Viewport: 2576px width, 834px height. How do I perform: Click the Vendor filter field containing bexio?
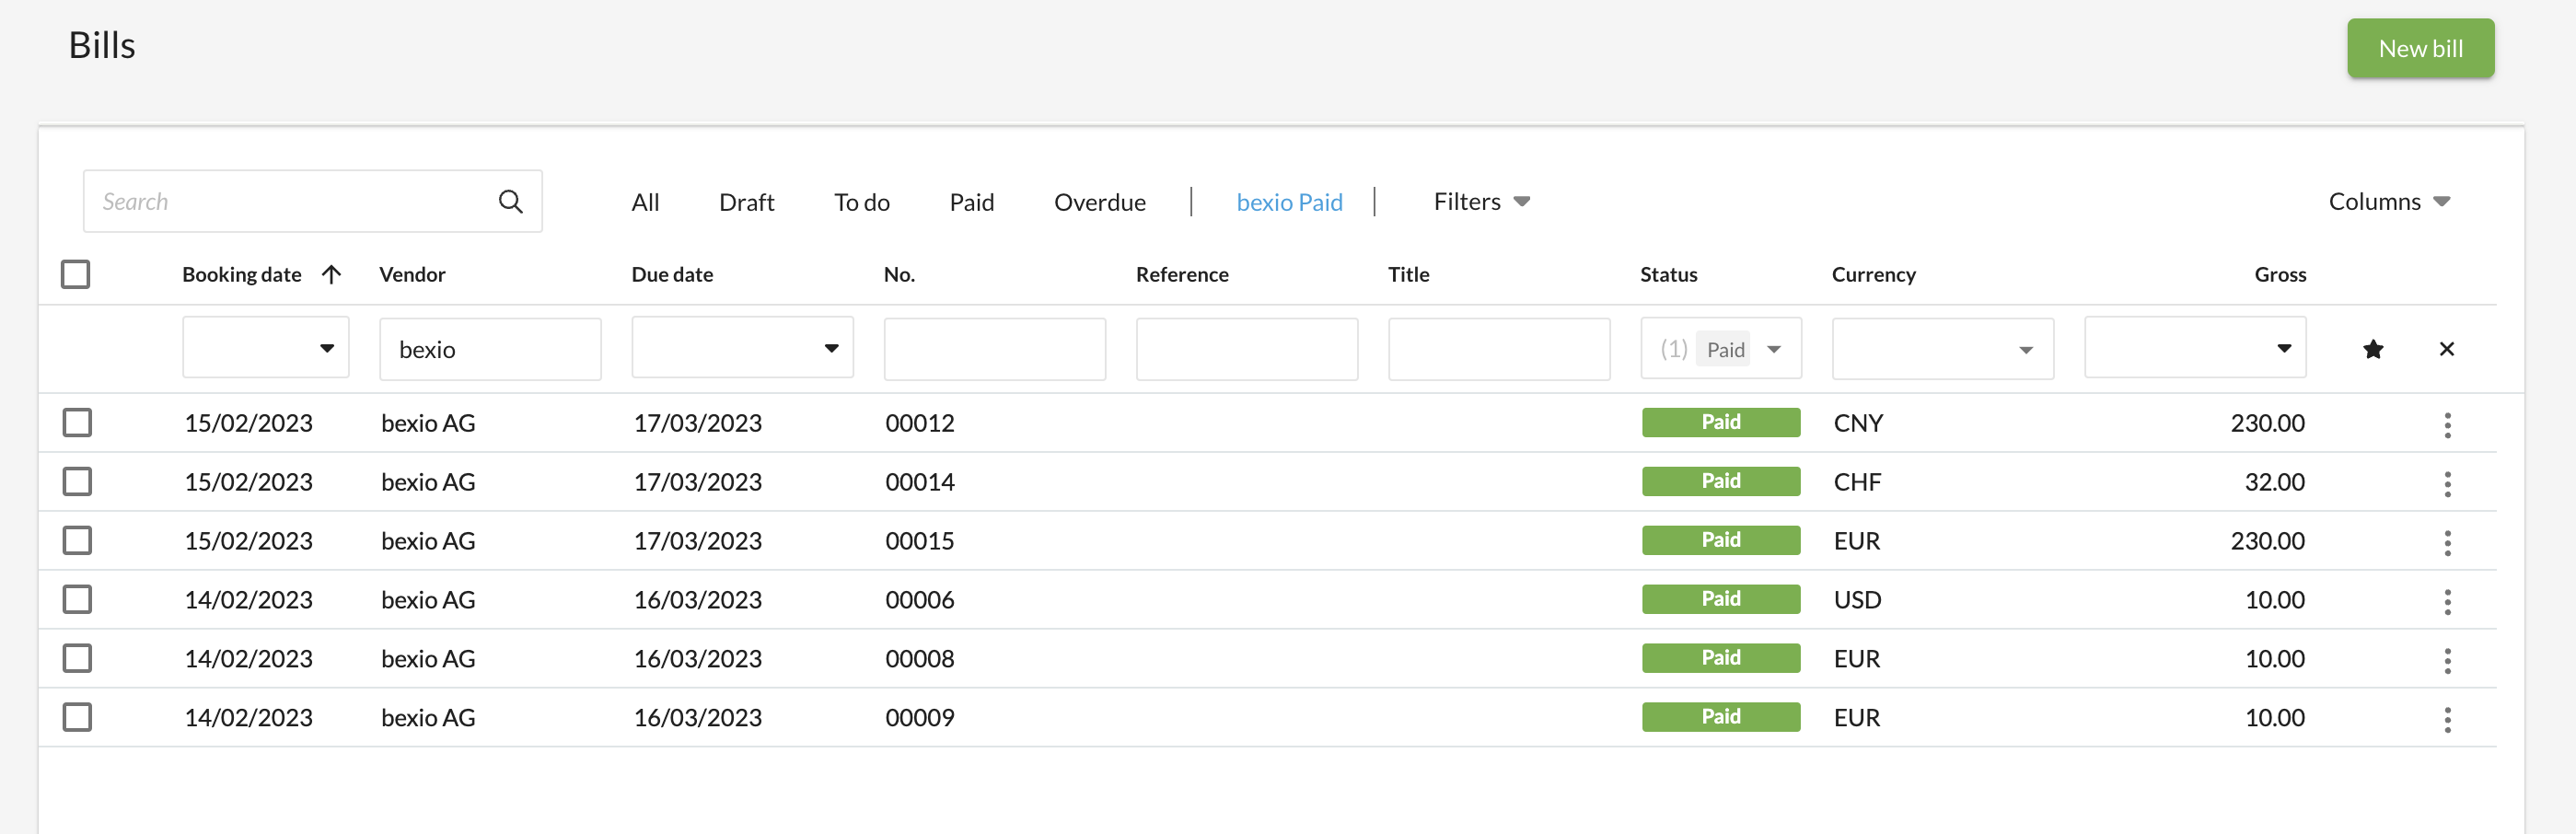490,349
